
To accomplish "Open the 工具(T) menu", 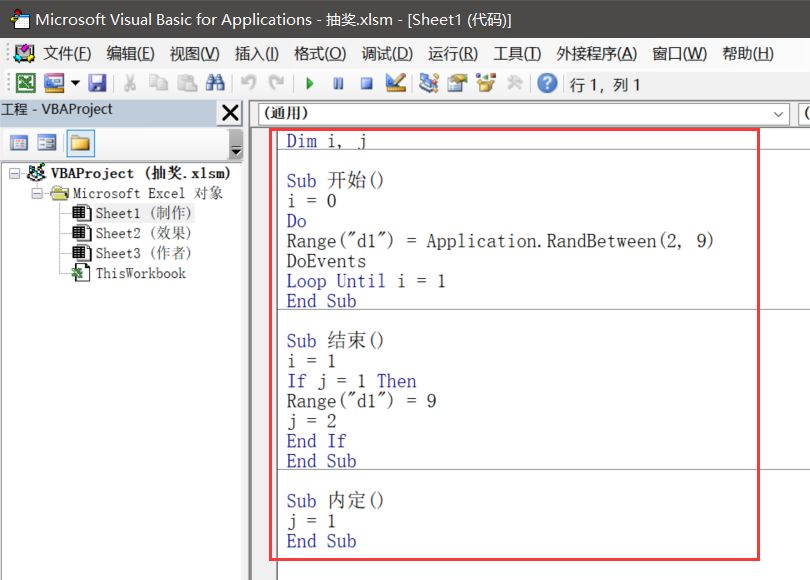I will tap(517, 54).
